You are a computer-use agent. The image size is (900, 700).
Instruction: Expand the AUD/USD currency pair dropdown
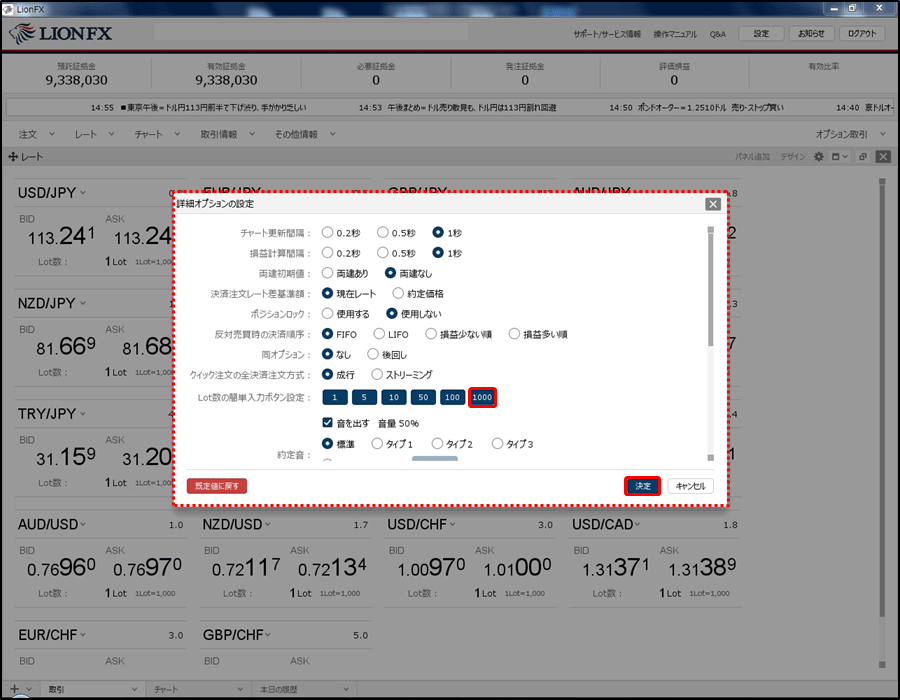(x=83, y=524)
